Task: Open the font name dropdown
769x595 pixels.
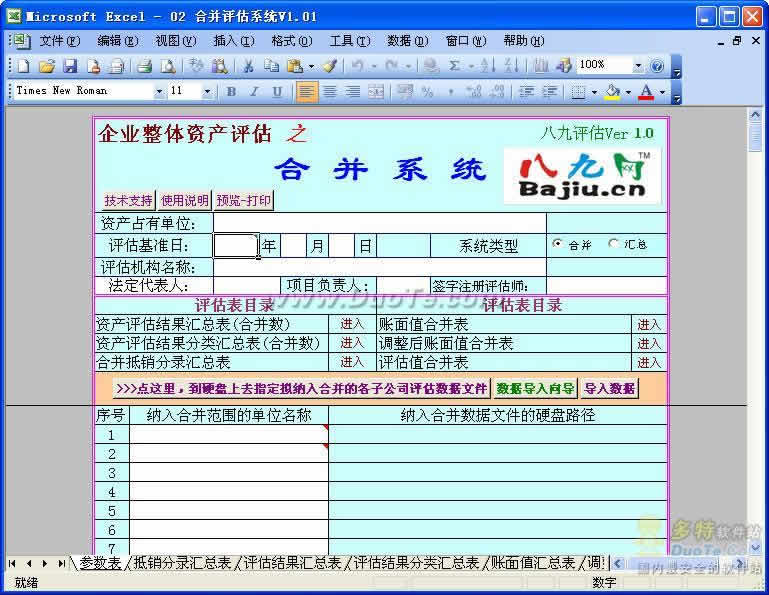Action: 159,91
